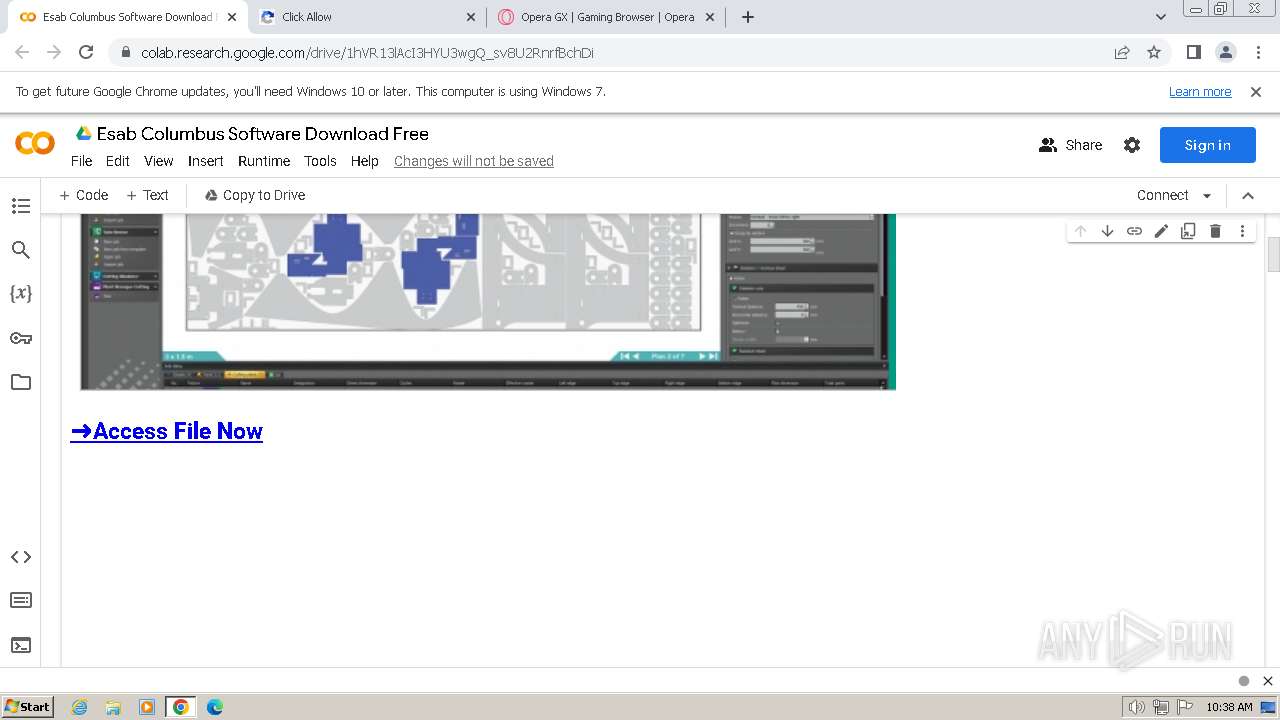Viewport: 1280px width, 720px height.
Task: Open the Command palette icon
Action: (x=20, y=600)
